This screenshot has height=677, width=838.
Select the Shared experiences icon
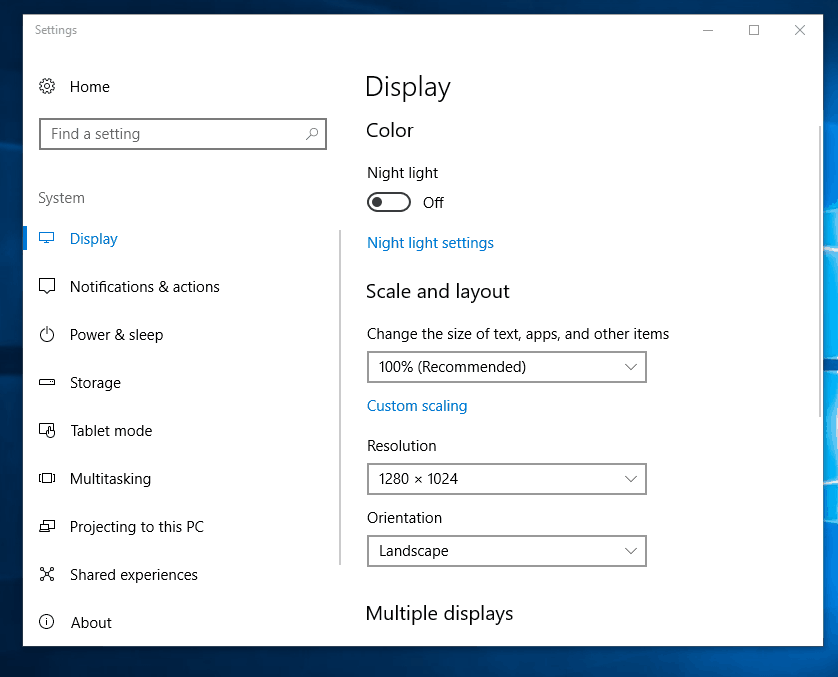[x=47, y=575]
